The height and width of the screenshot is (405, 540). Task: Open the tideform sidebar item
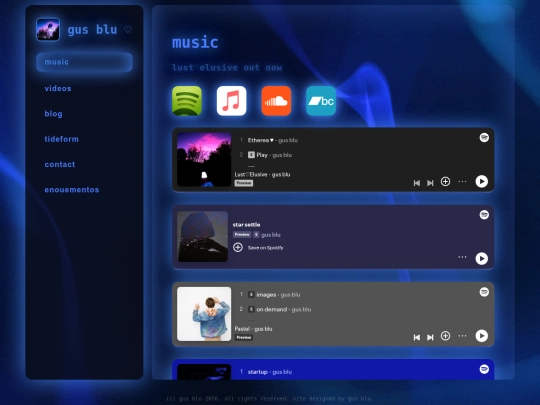point(61,139)
